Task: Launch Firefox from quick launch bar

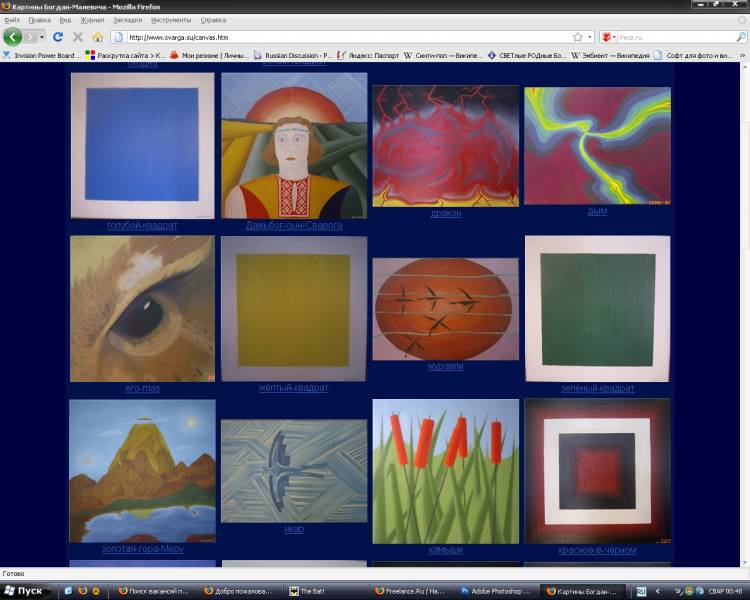Action: 82,591
